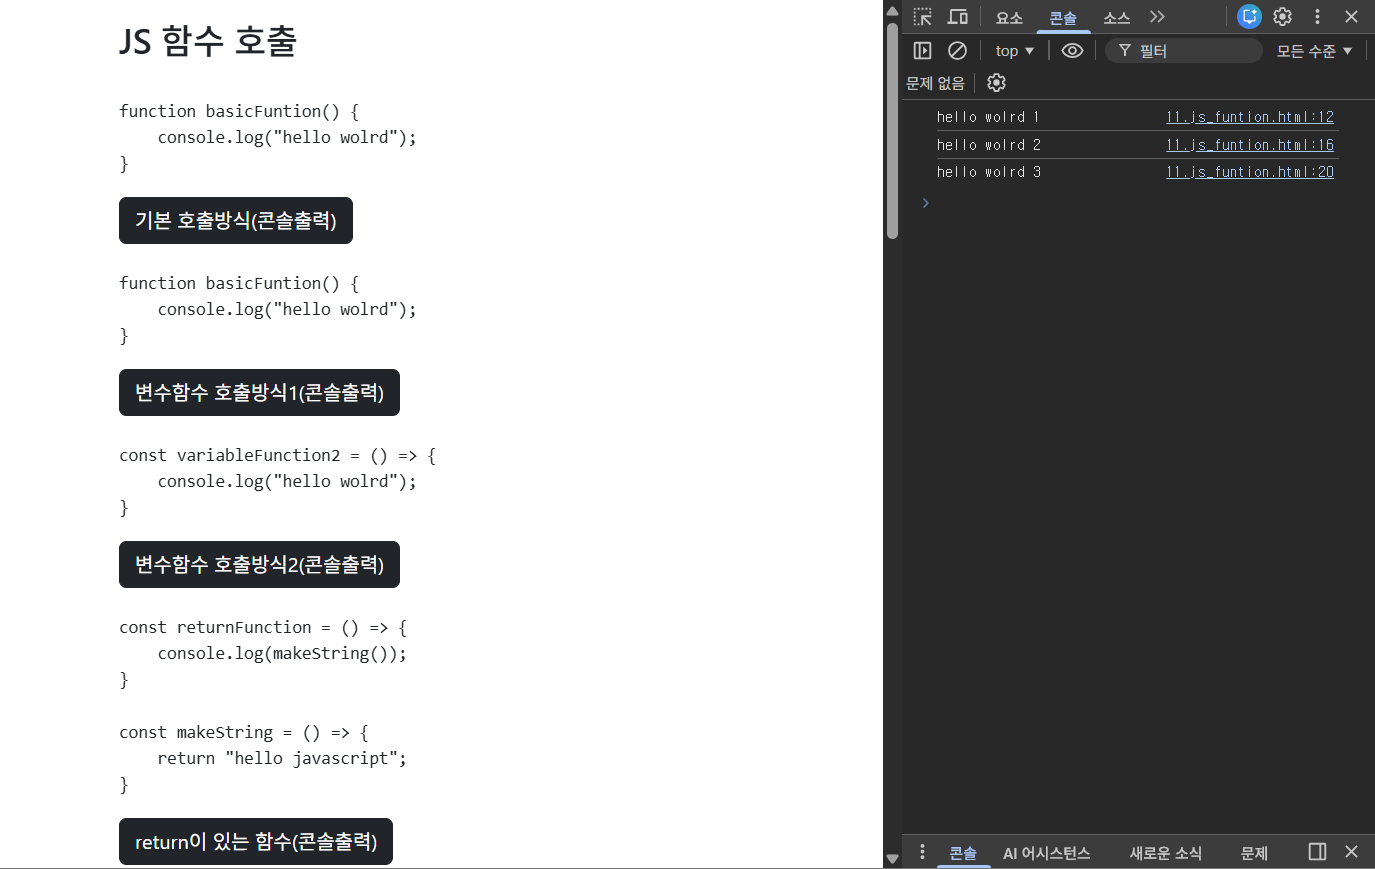
Task: Select the 문제 drawer tab
Action: 1254,853
